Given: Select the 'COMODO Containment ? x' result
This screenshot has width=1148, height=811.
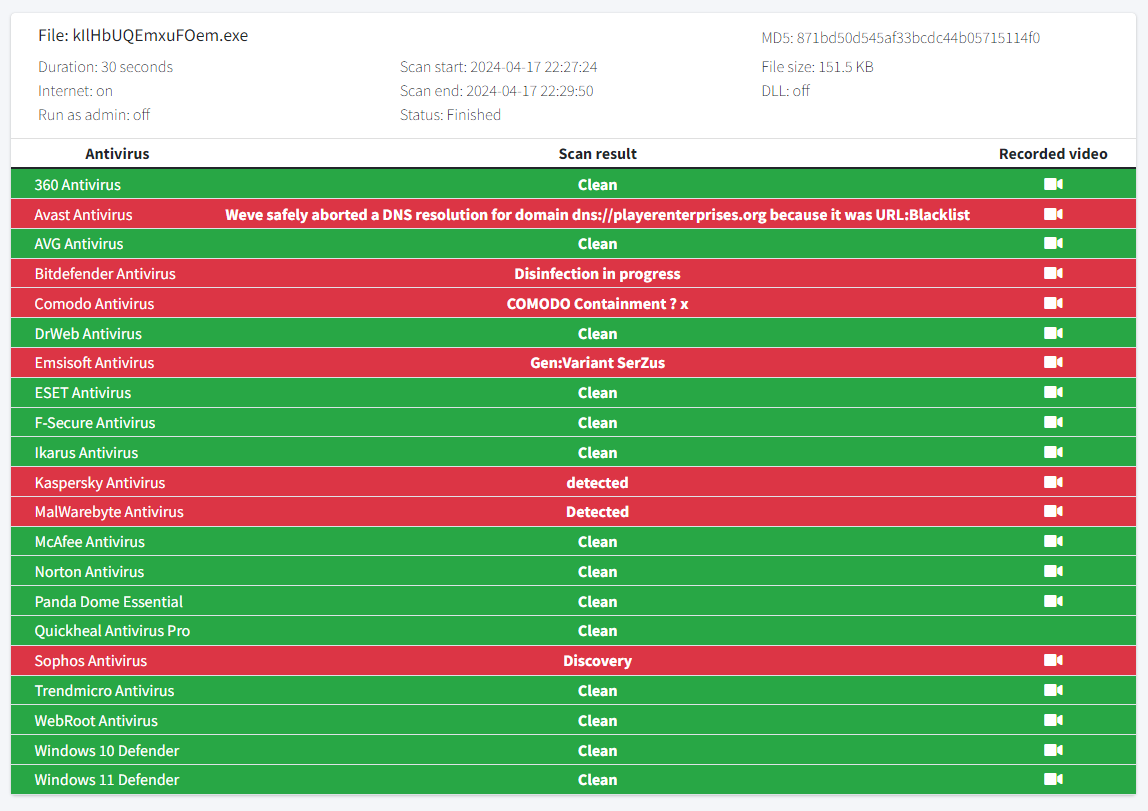Looking at the screenshot, I should pos(597,304).
